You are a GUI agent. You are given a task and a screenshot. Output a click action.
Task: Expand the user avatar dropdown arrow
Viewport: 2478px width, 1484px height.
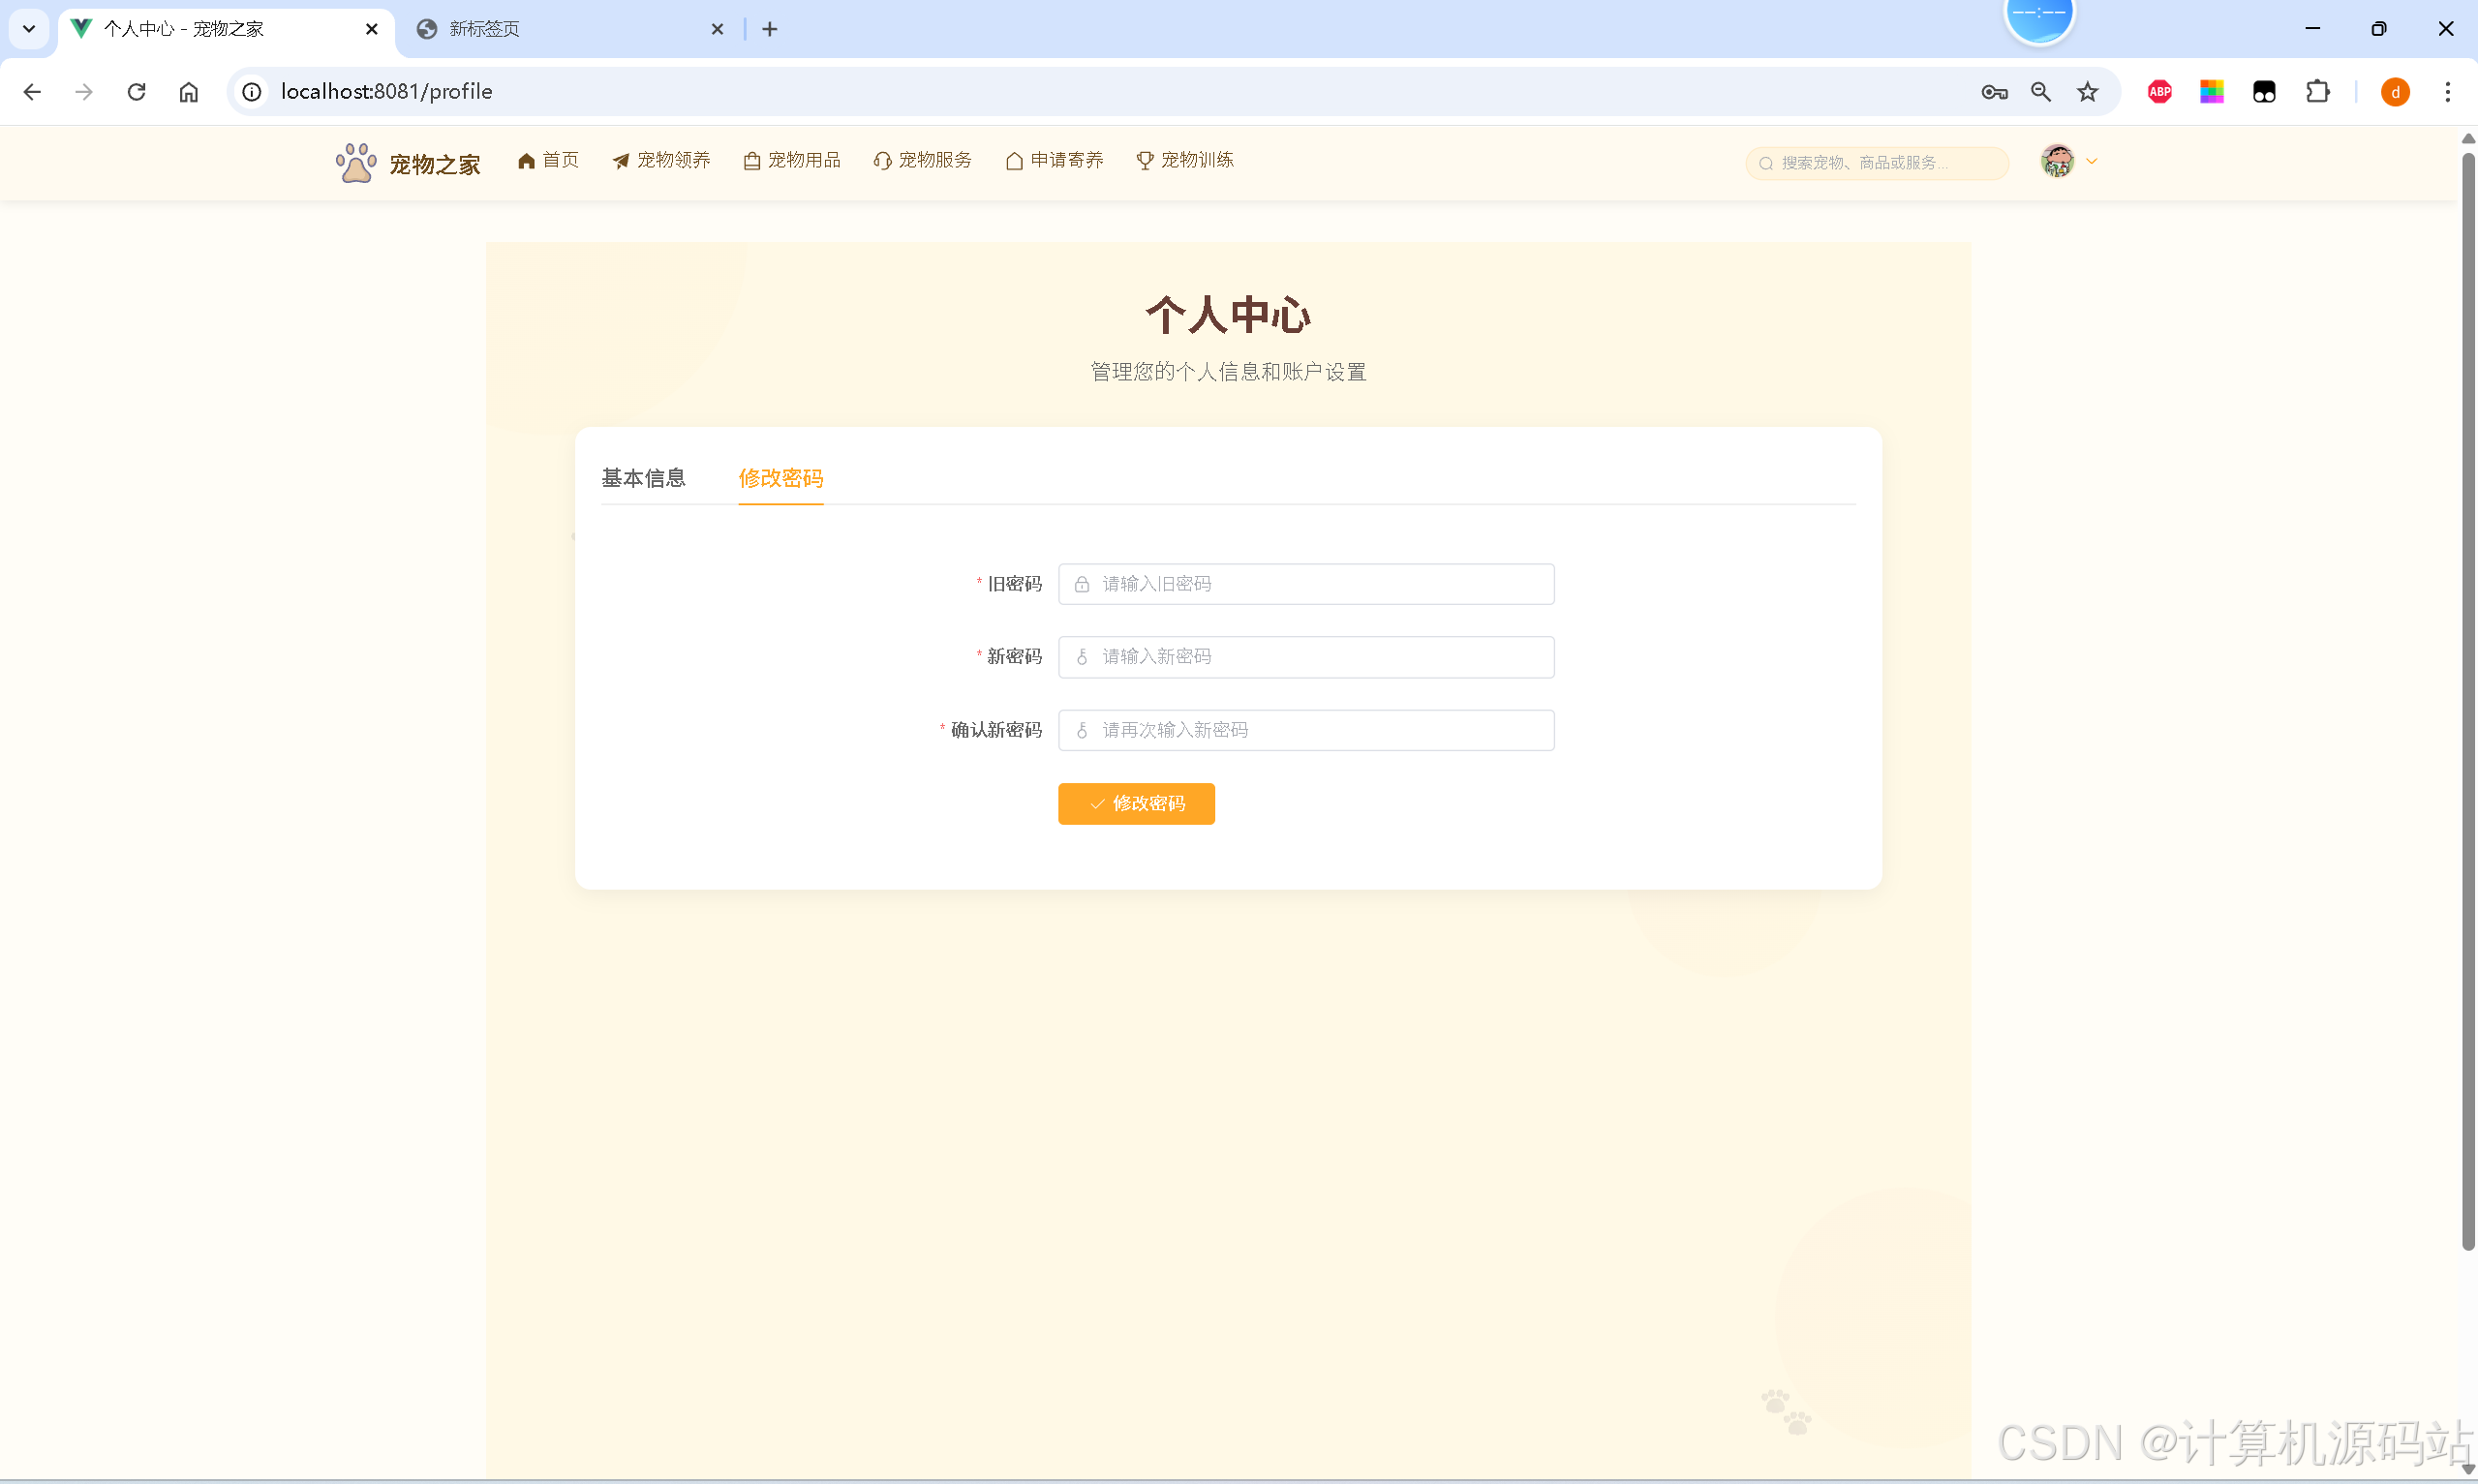point(2091,161)
